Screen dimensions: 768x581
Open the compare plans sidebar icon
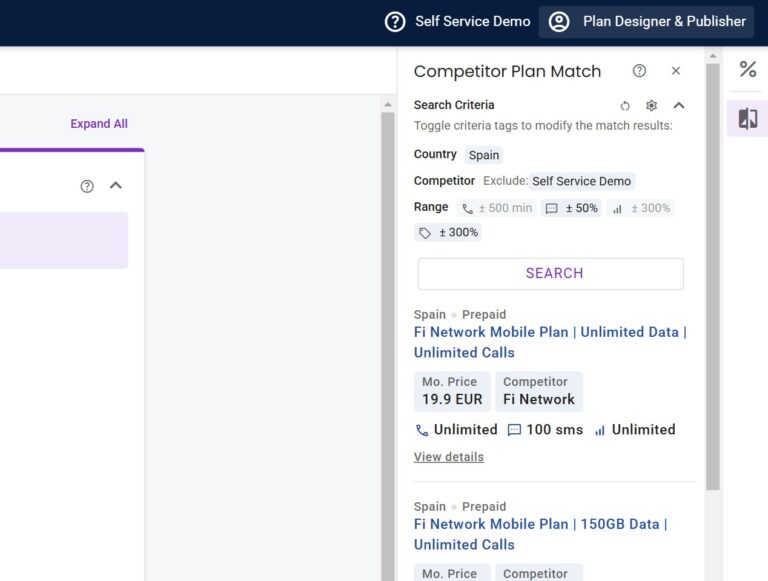coord(747,119)
